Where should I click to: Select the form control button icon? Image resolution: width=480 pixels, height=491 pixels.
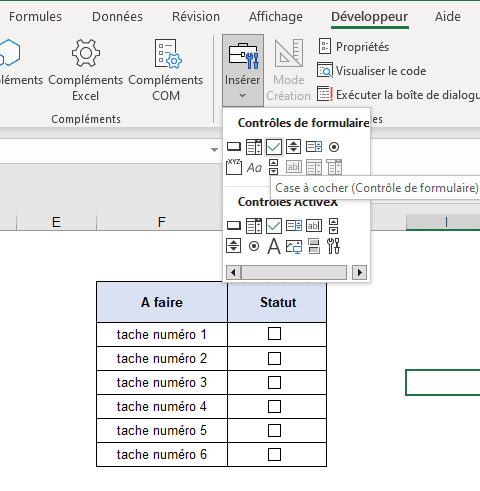tap(234, 147)
